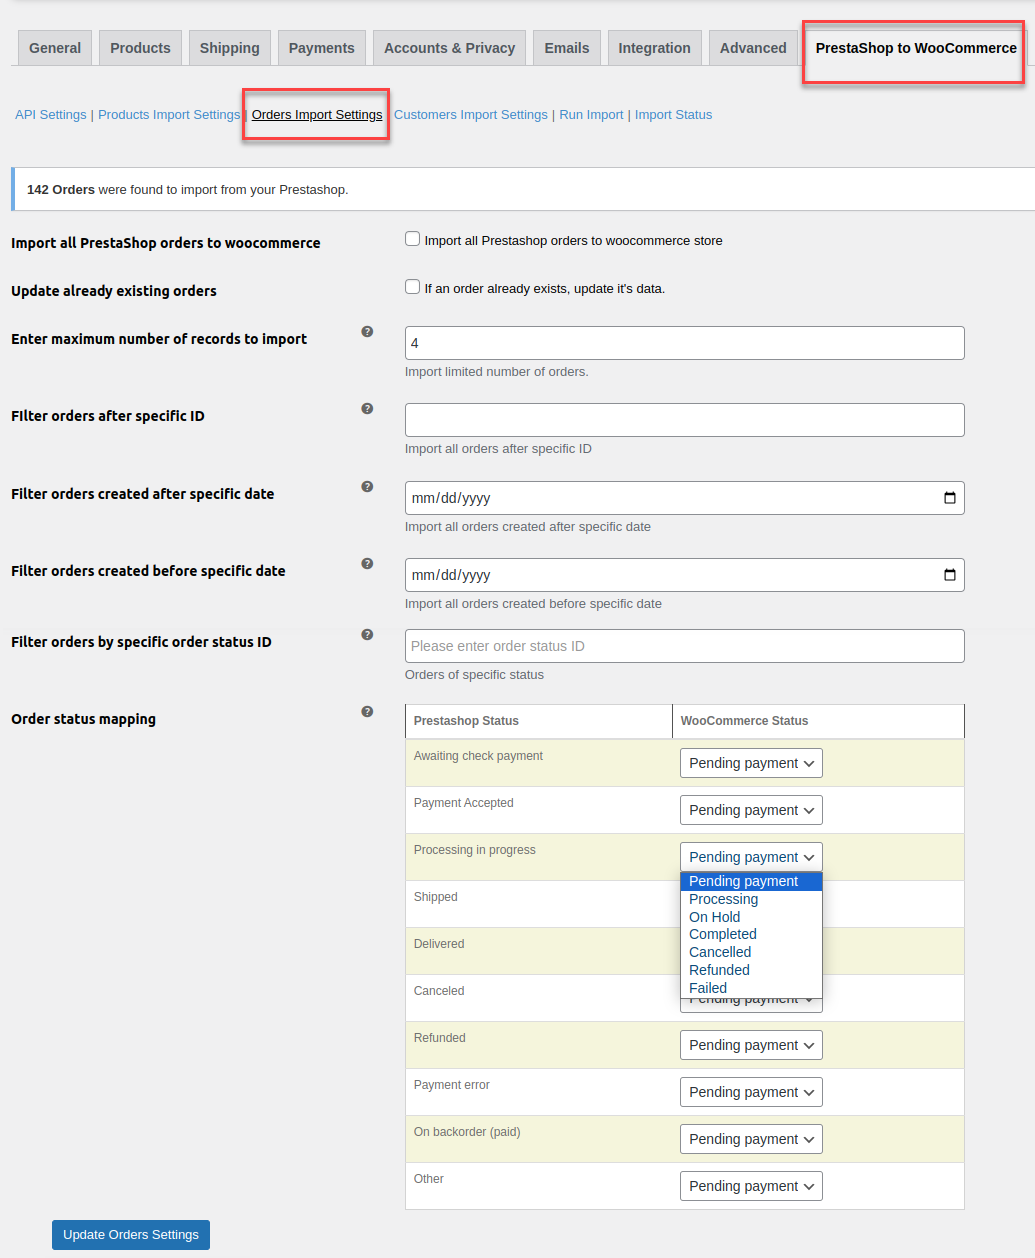The image size is (1035, 1258).
Task: Click the help icon for orders created before date
Action: tap(367, 563)
